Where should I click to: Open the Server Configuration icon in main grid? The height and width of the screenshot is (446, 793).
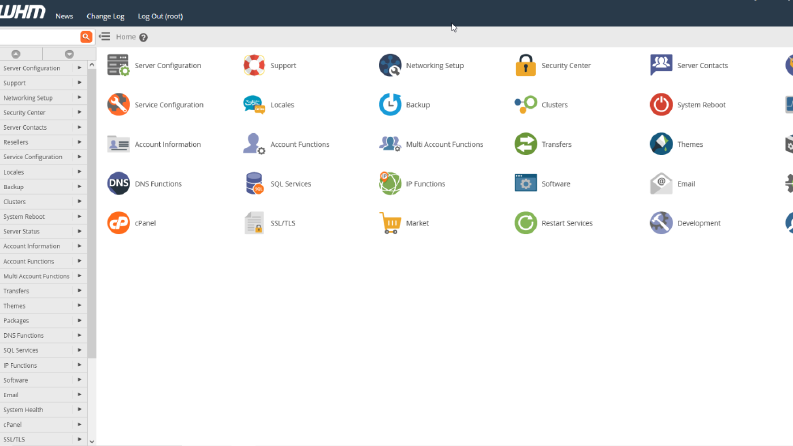[x=118, y=65]
